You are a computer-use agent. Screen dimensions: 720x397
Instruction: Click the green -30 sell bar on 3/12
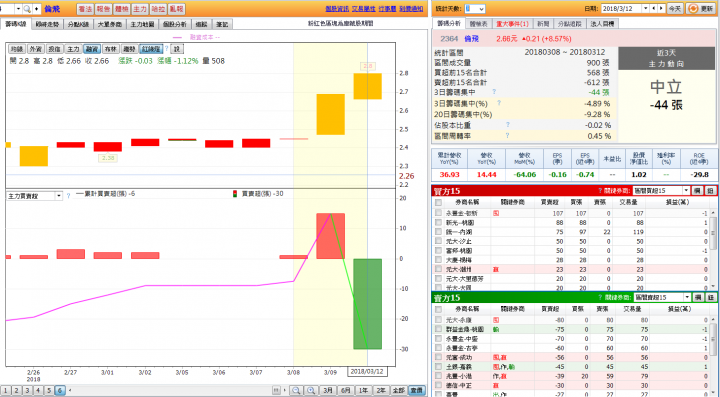click(367, 304)
